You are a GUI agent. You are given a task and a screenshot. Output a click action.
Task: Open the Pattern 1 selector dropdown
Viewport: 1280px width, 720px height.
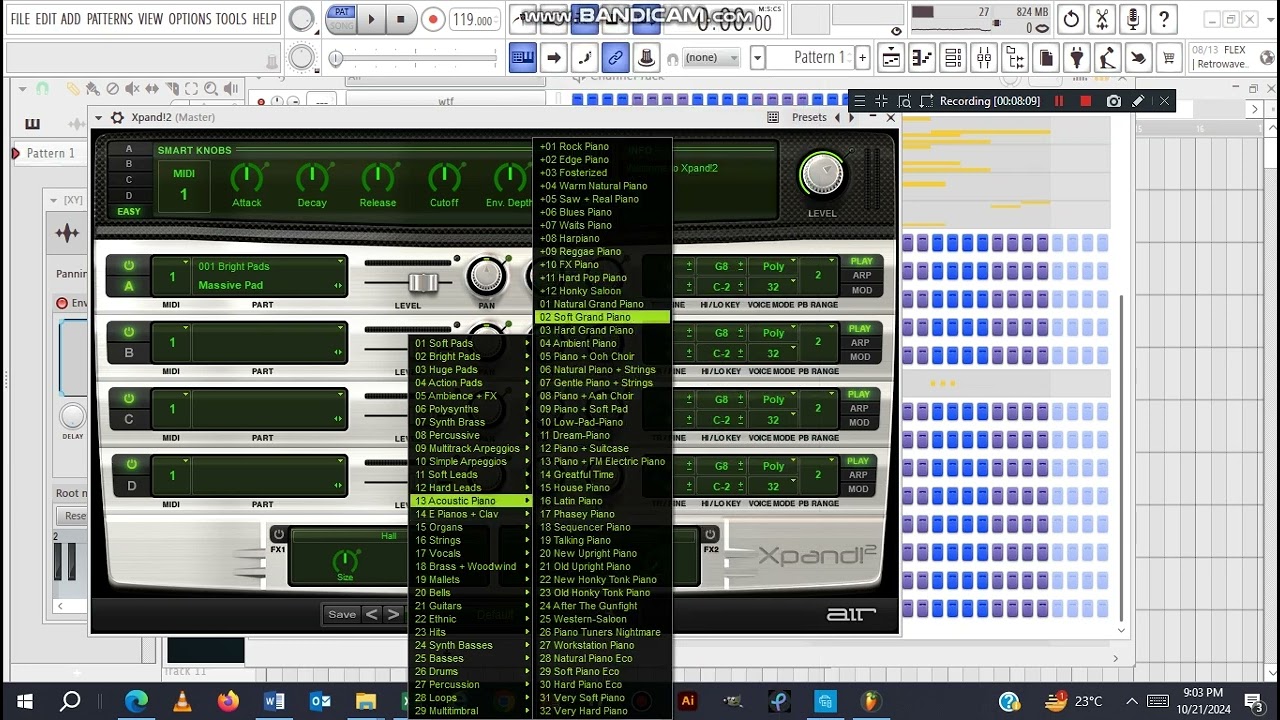pyautogui.click(x=758, y=58)
